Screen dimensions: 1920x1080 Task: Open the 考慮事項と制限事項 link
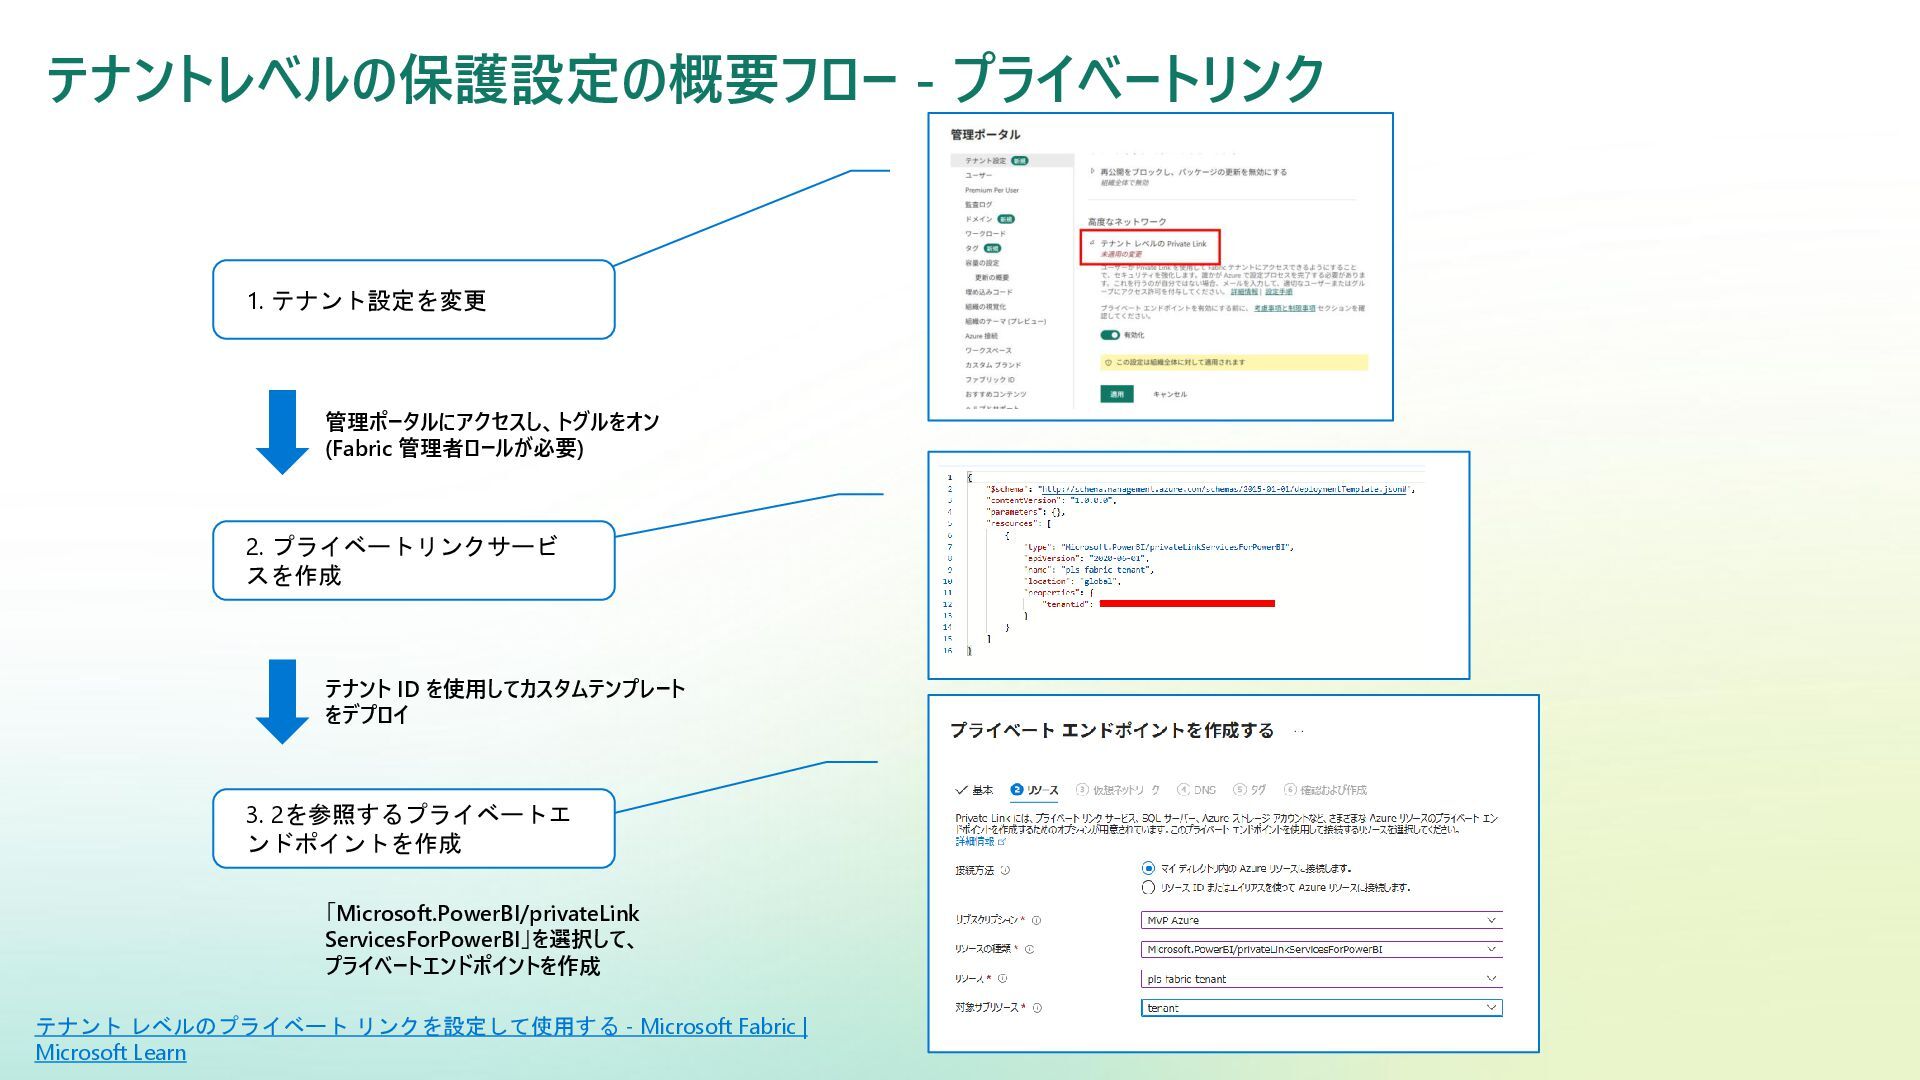point(1285,308)
